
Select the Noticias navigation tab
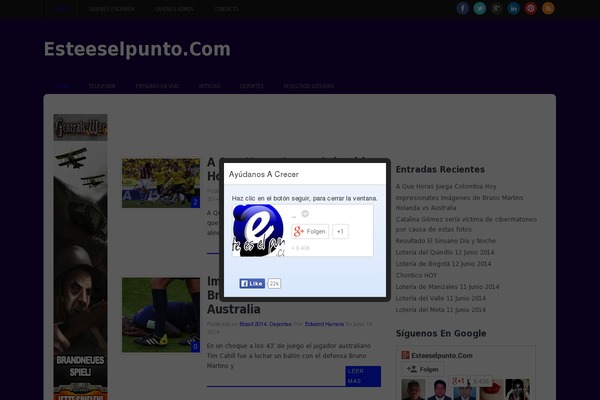(209, 86)
